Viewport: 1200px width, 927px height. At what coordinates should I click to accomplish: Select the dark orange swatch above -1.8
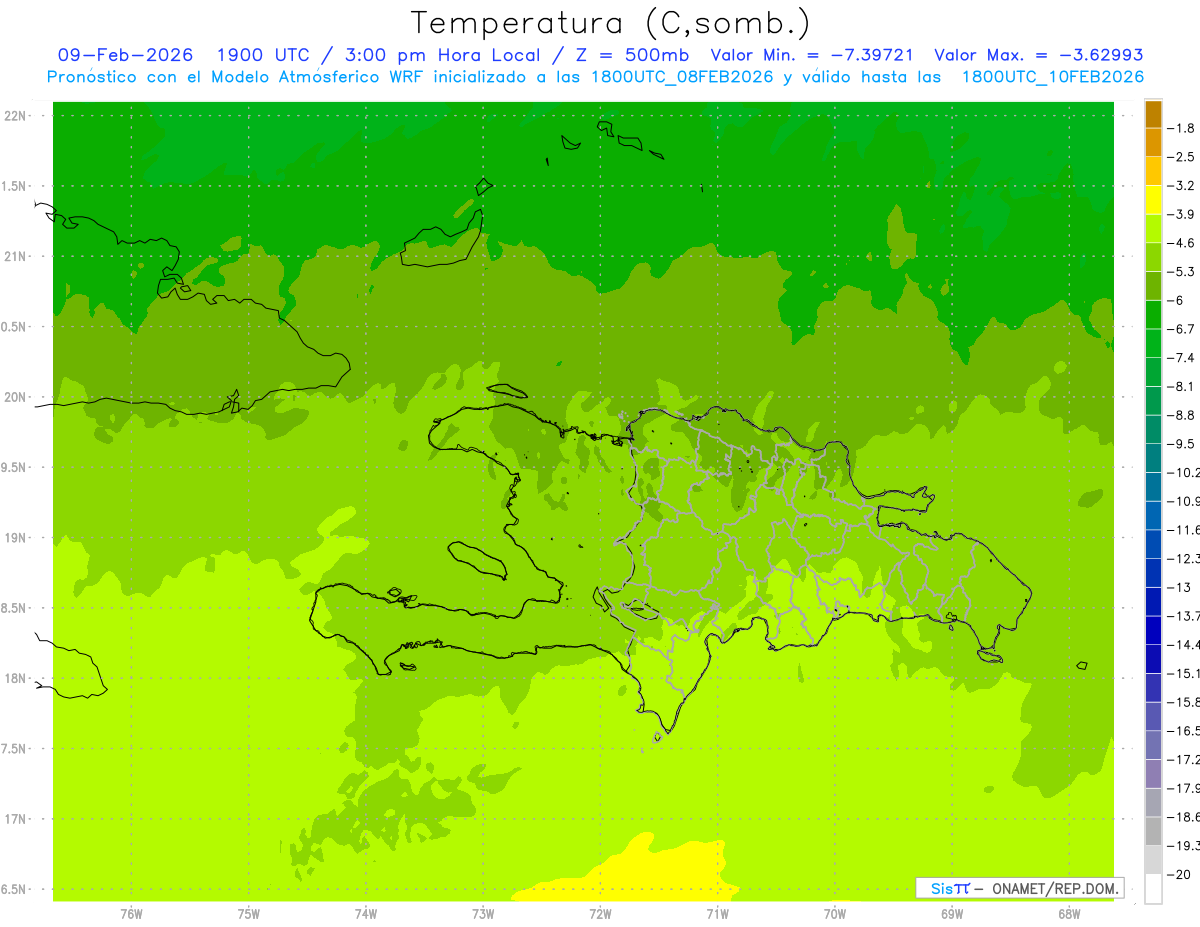[x=1153, y=114]
